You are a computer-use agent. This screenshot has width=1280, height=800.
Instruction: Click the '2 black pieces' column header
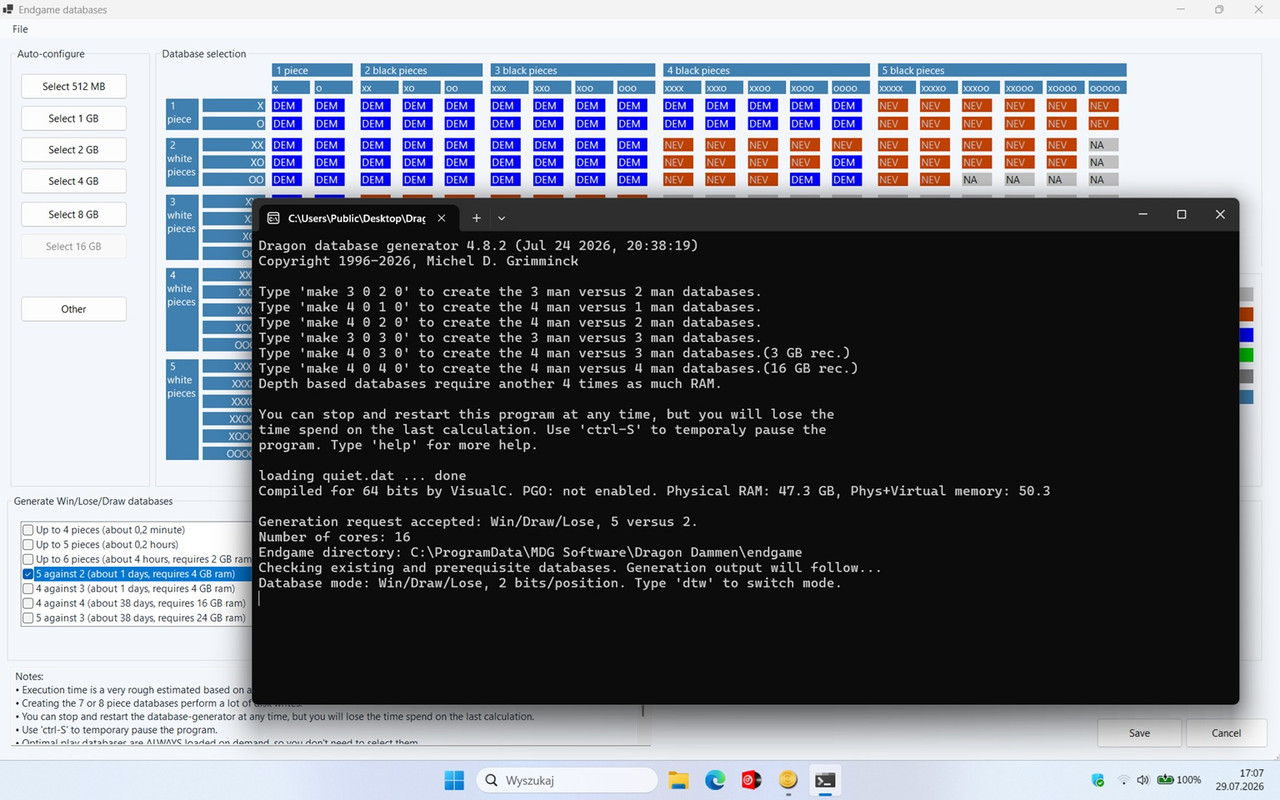[x=421, y=71]
